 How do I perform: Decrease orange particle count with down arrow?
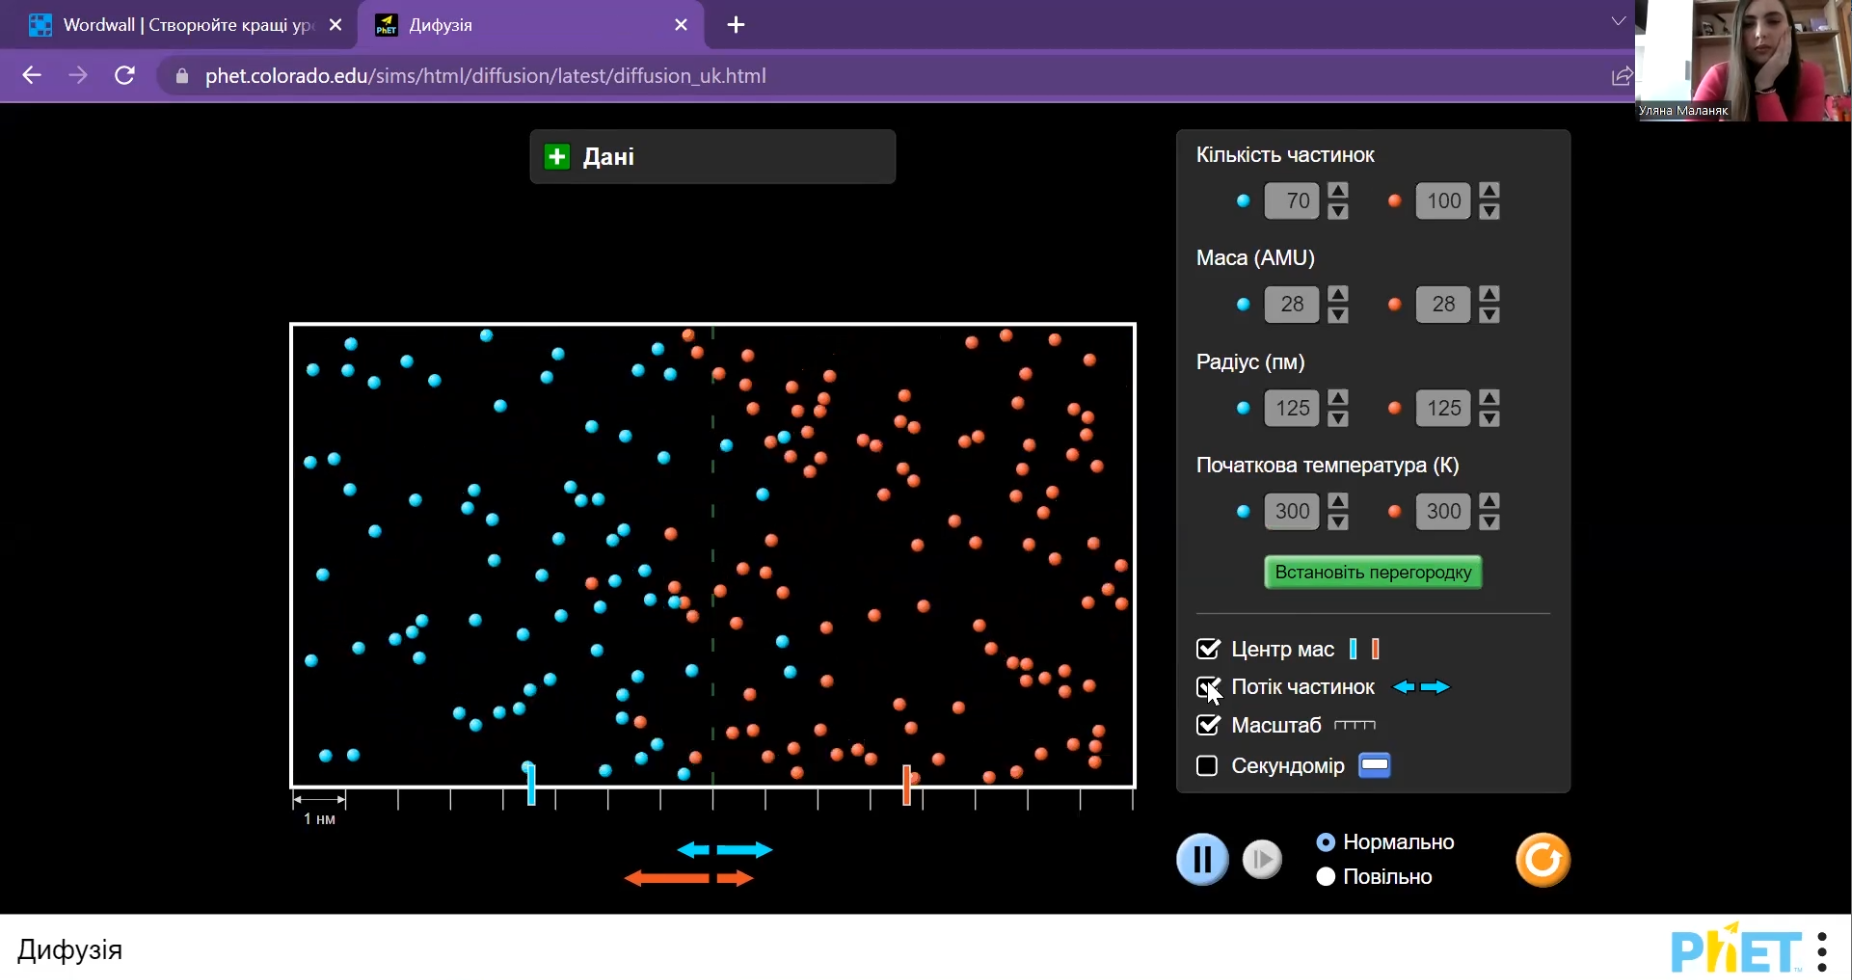(x=1489, y=211)
